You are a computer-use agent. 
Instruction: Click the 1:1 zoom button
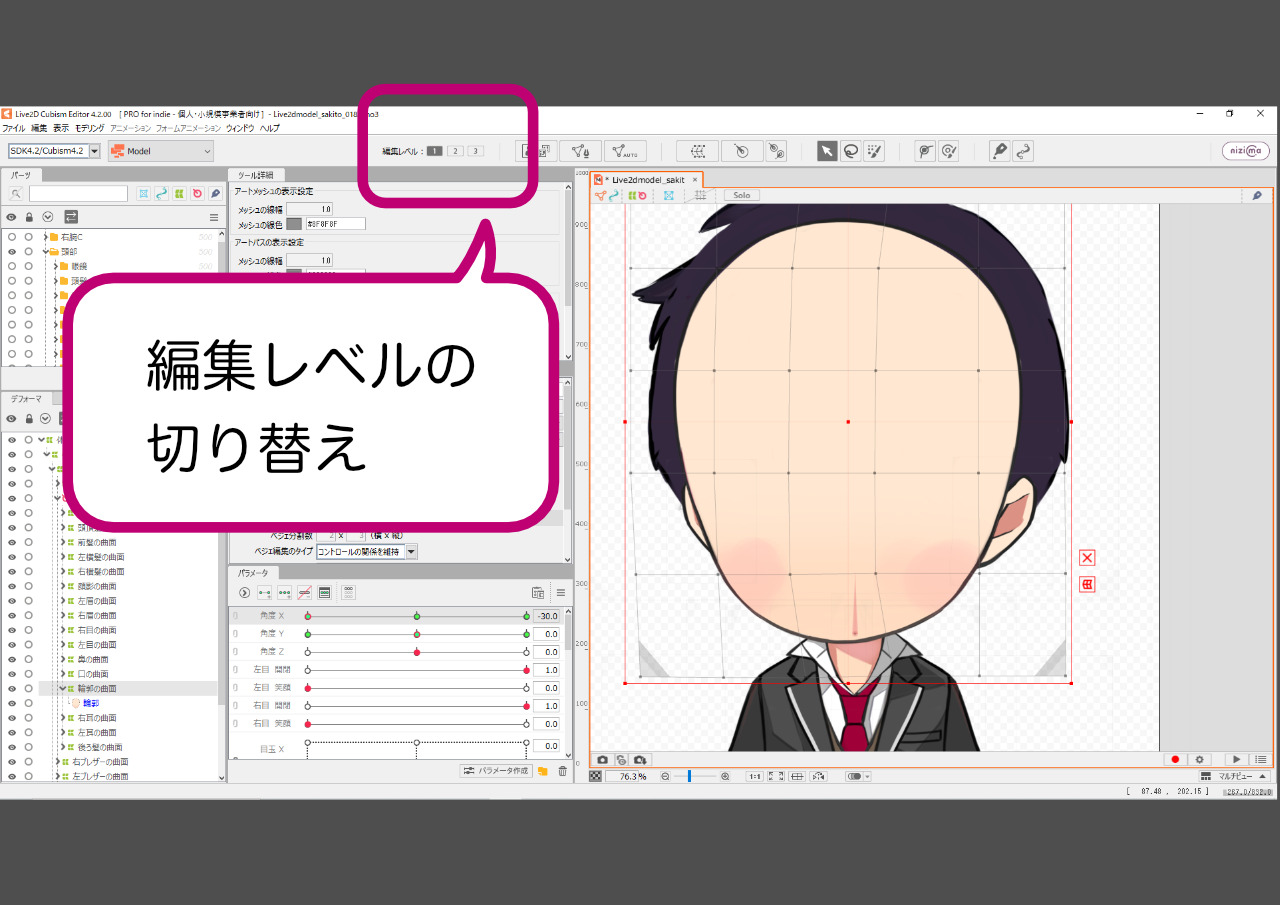755,776
